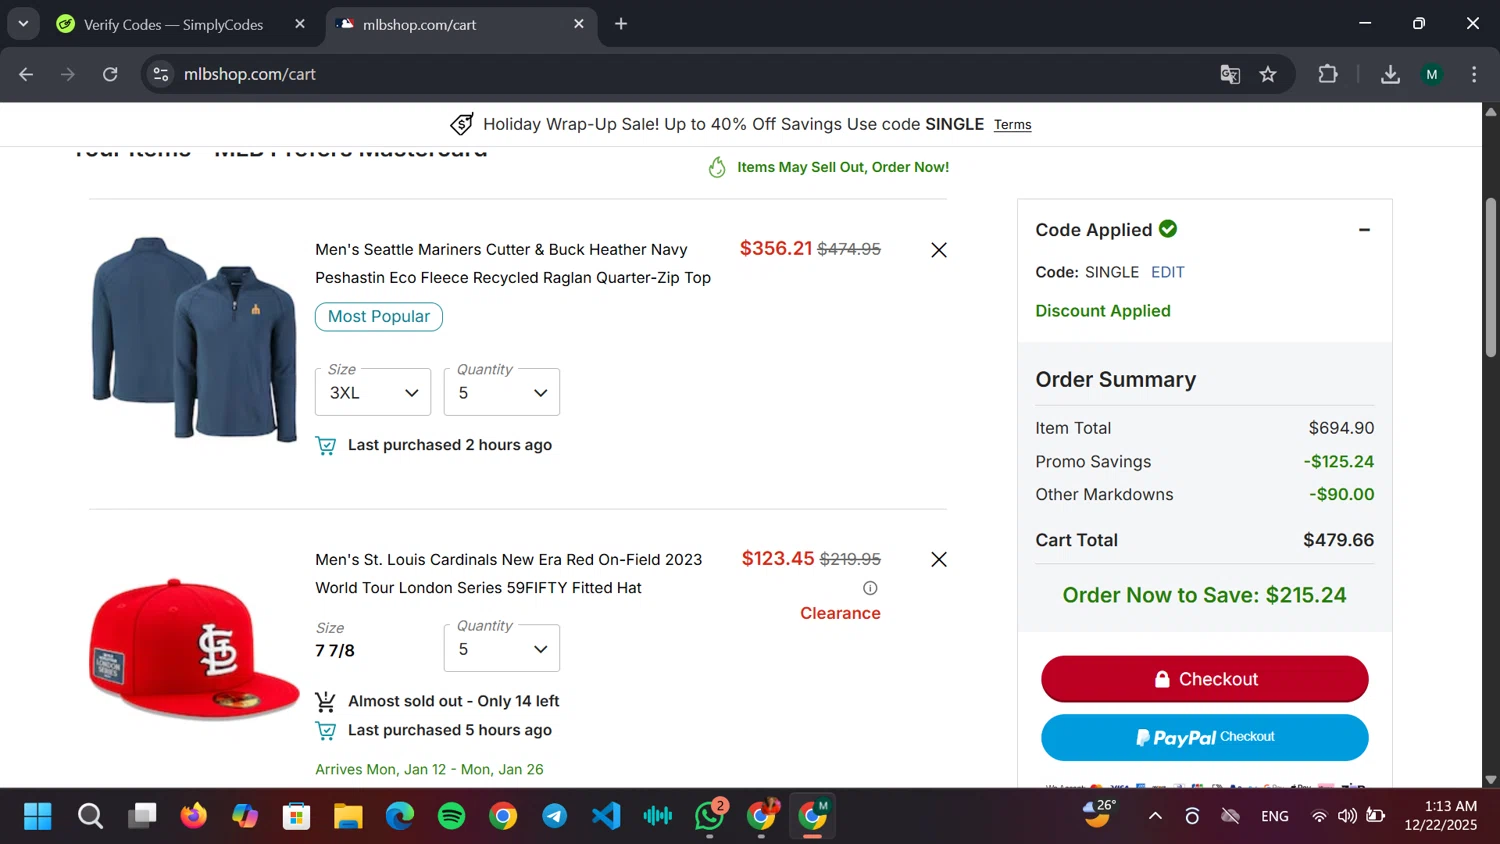Screen dimensions: 1500x844
Task: Open Telegram from the taskbar
Action: tap(555, 816)
